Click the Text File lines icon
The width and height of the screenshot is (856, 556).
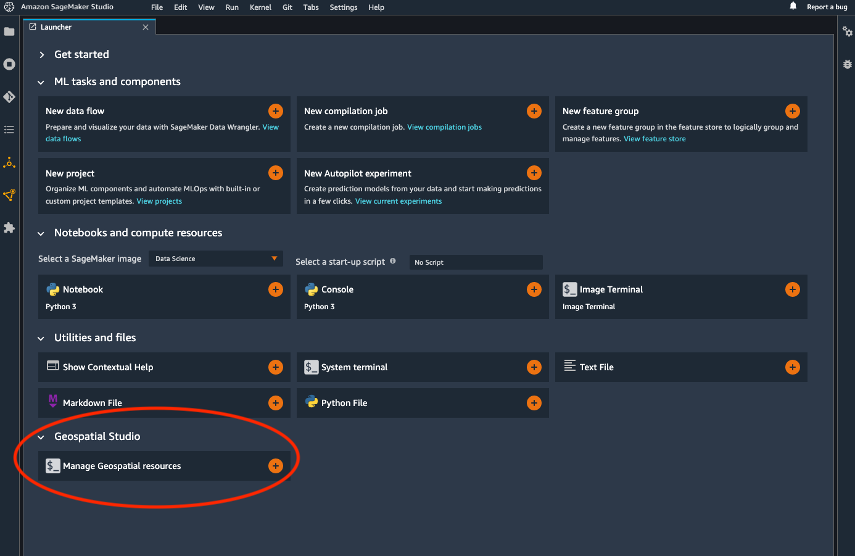pos(569,365)
